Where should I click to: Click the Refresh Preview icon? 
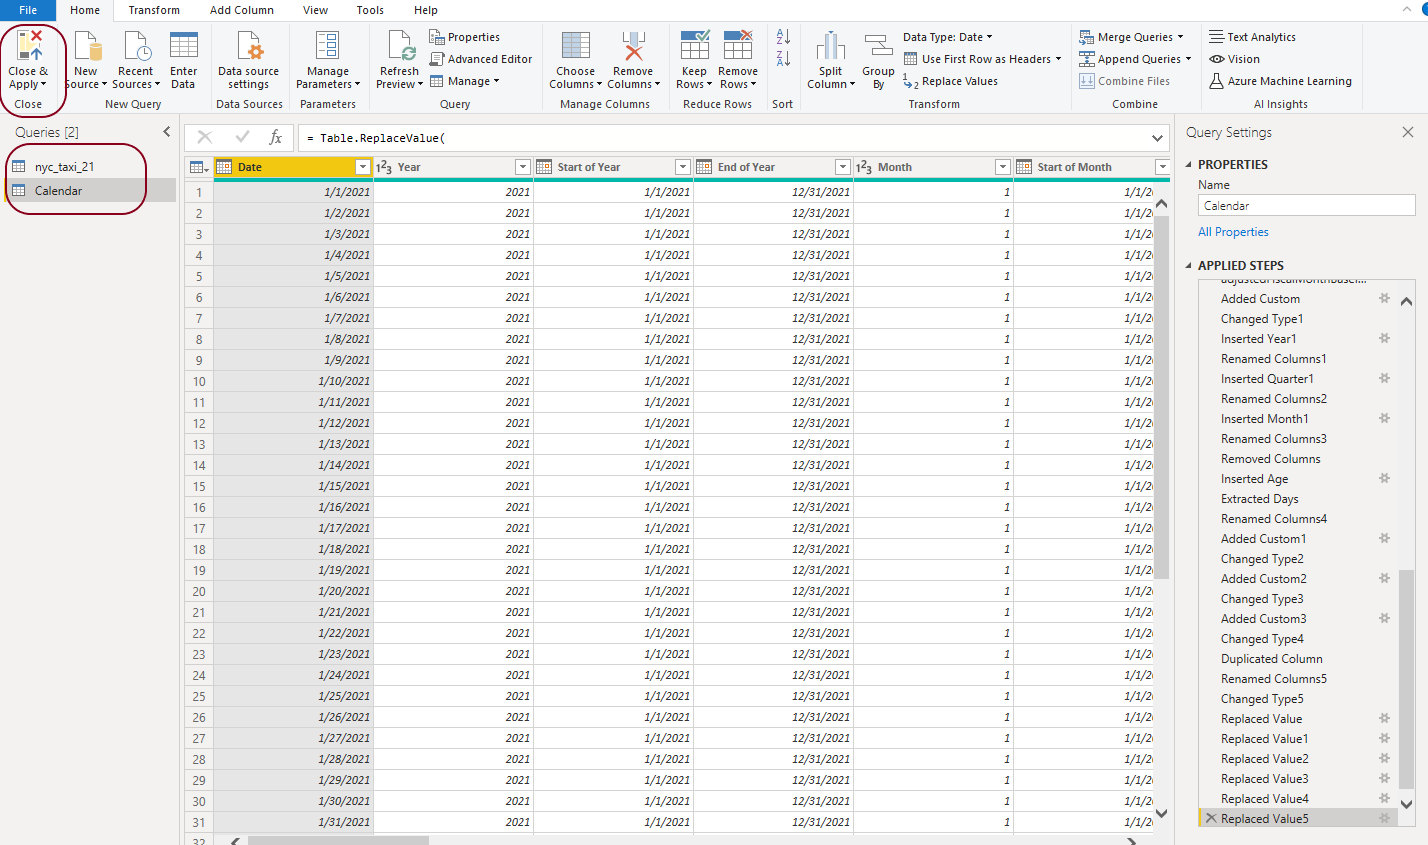[400, 47]
